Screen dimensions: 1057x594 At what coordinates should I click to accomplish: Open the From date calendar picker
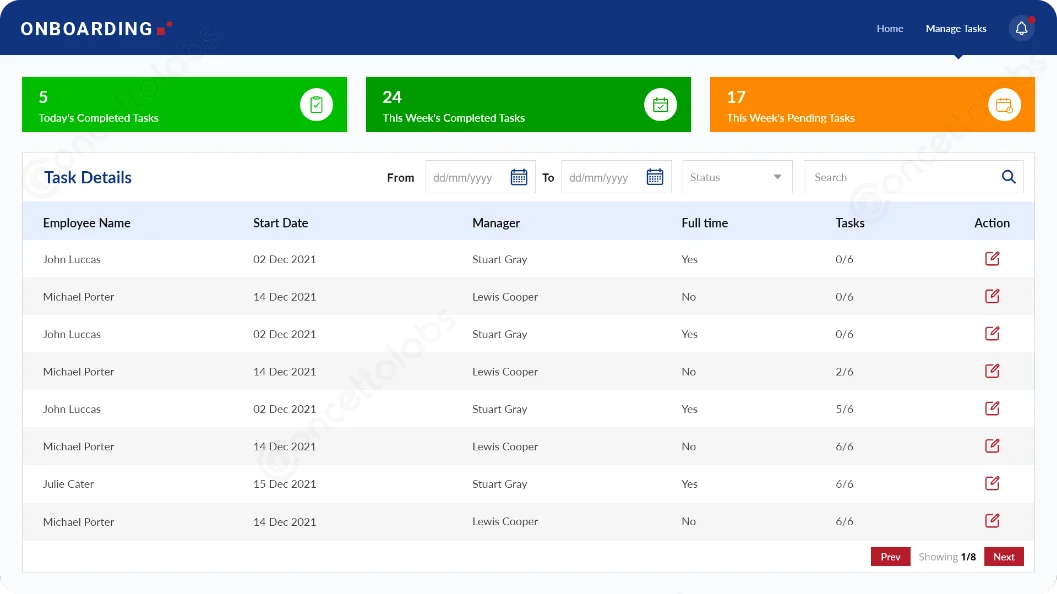tap(519, 176)
